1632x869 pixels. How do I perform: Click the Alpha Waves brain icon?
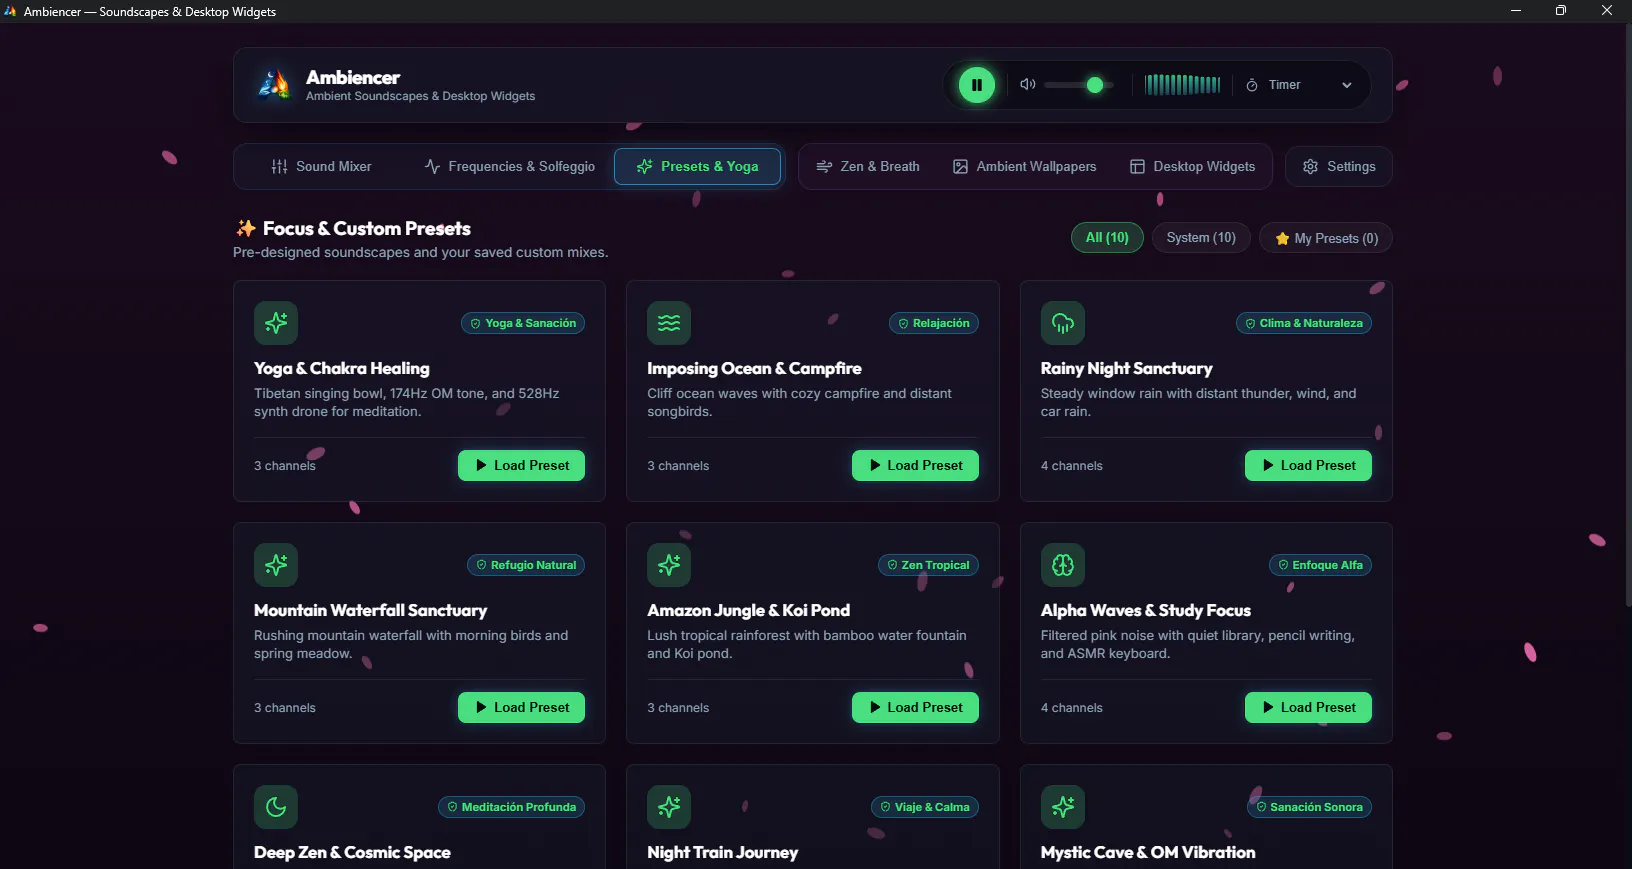tap(1063, 565)
